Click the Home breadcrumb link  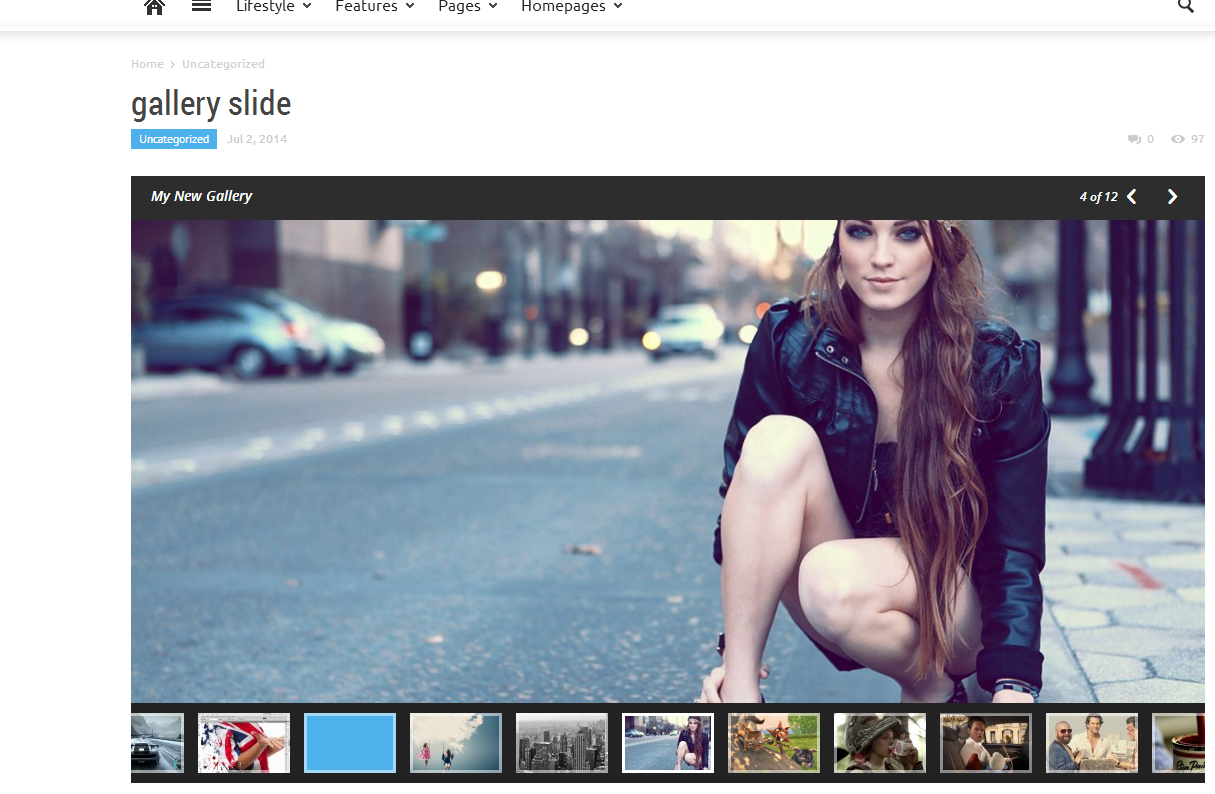click(x=147, y=64)
